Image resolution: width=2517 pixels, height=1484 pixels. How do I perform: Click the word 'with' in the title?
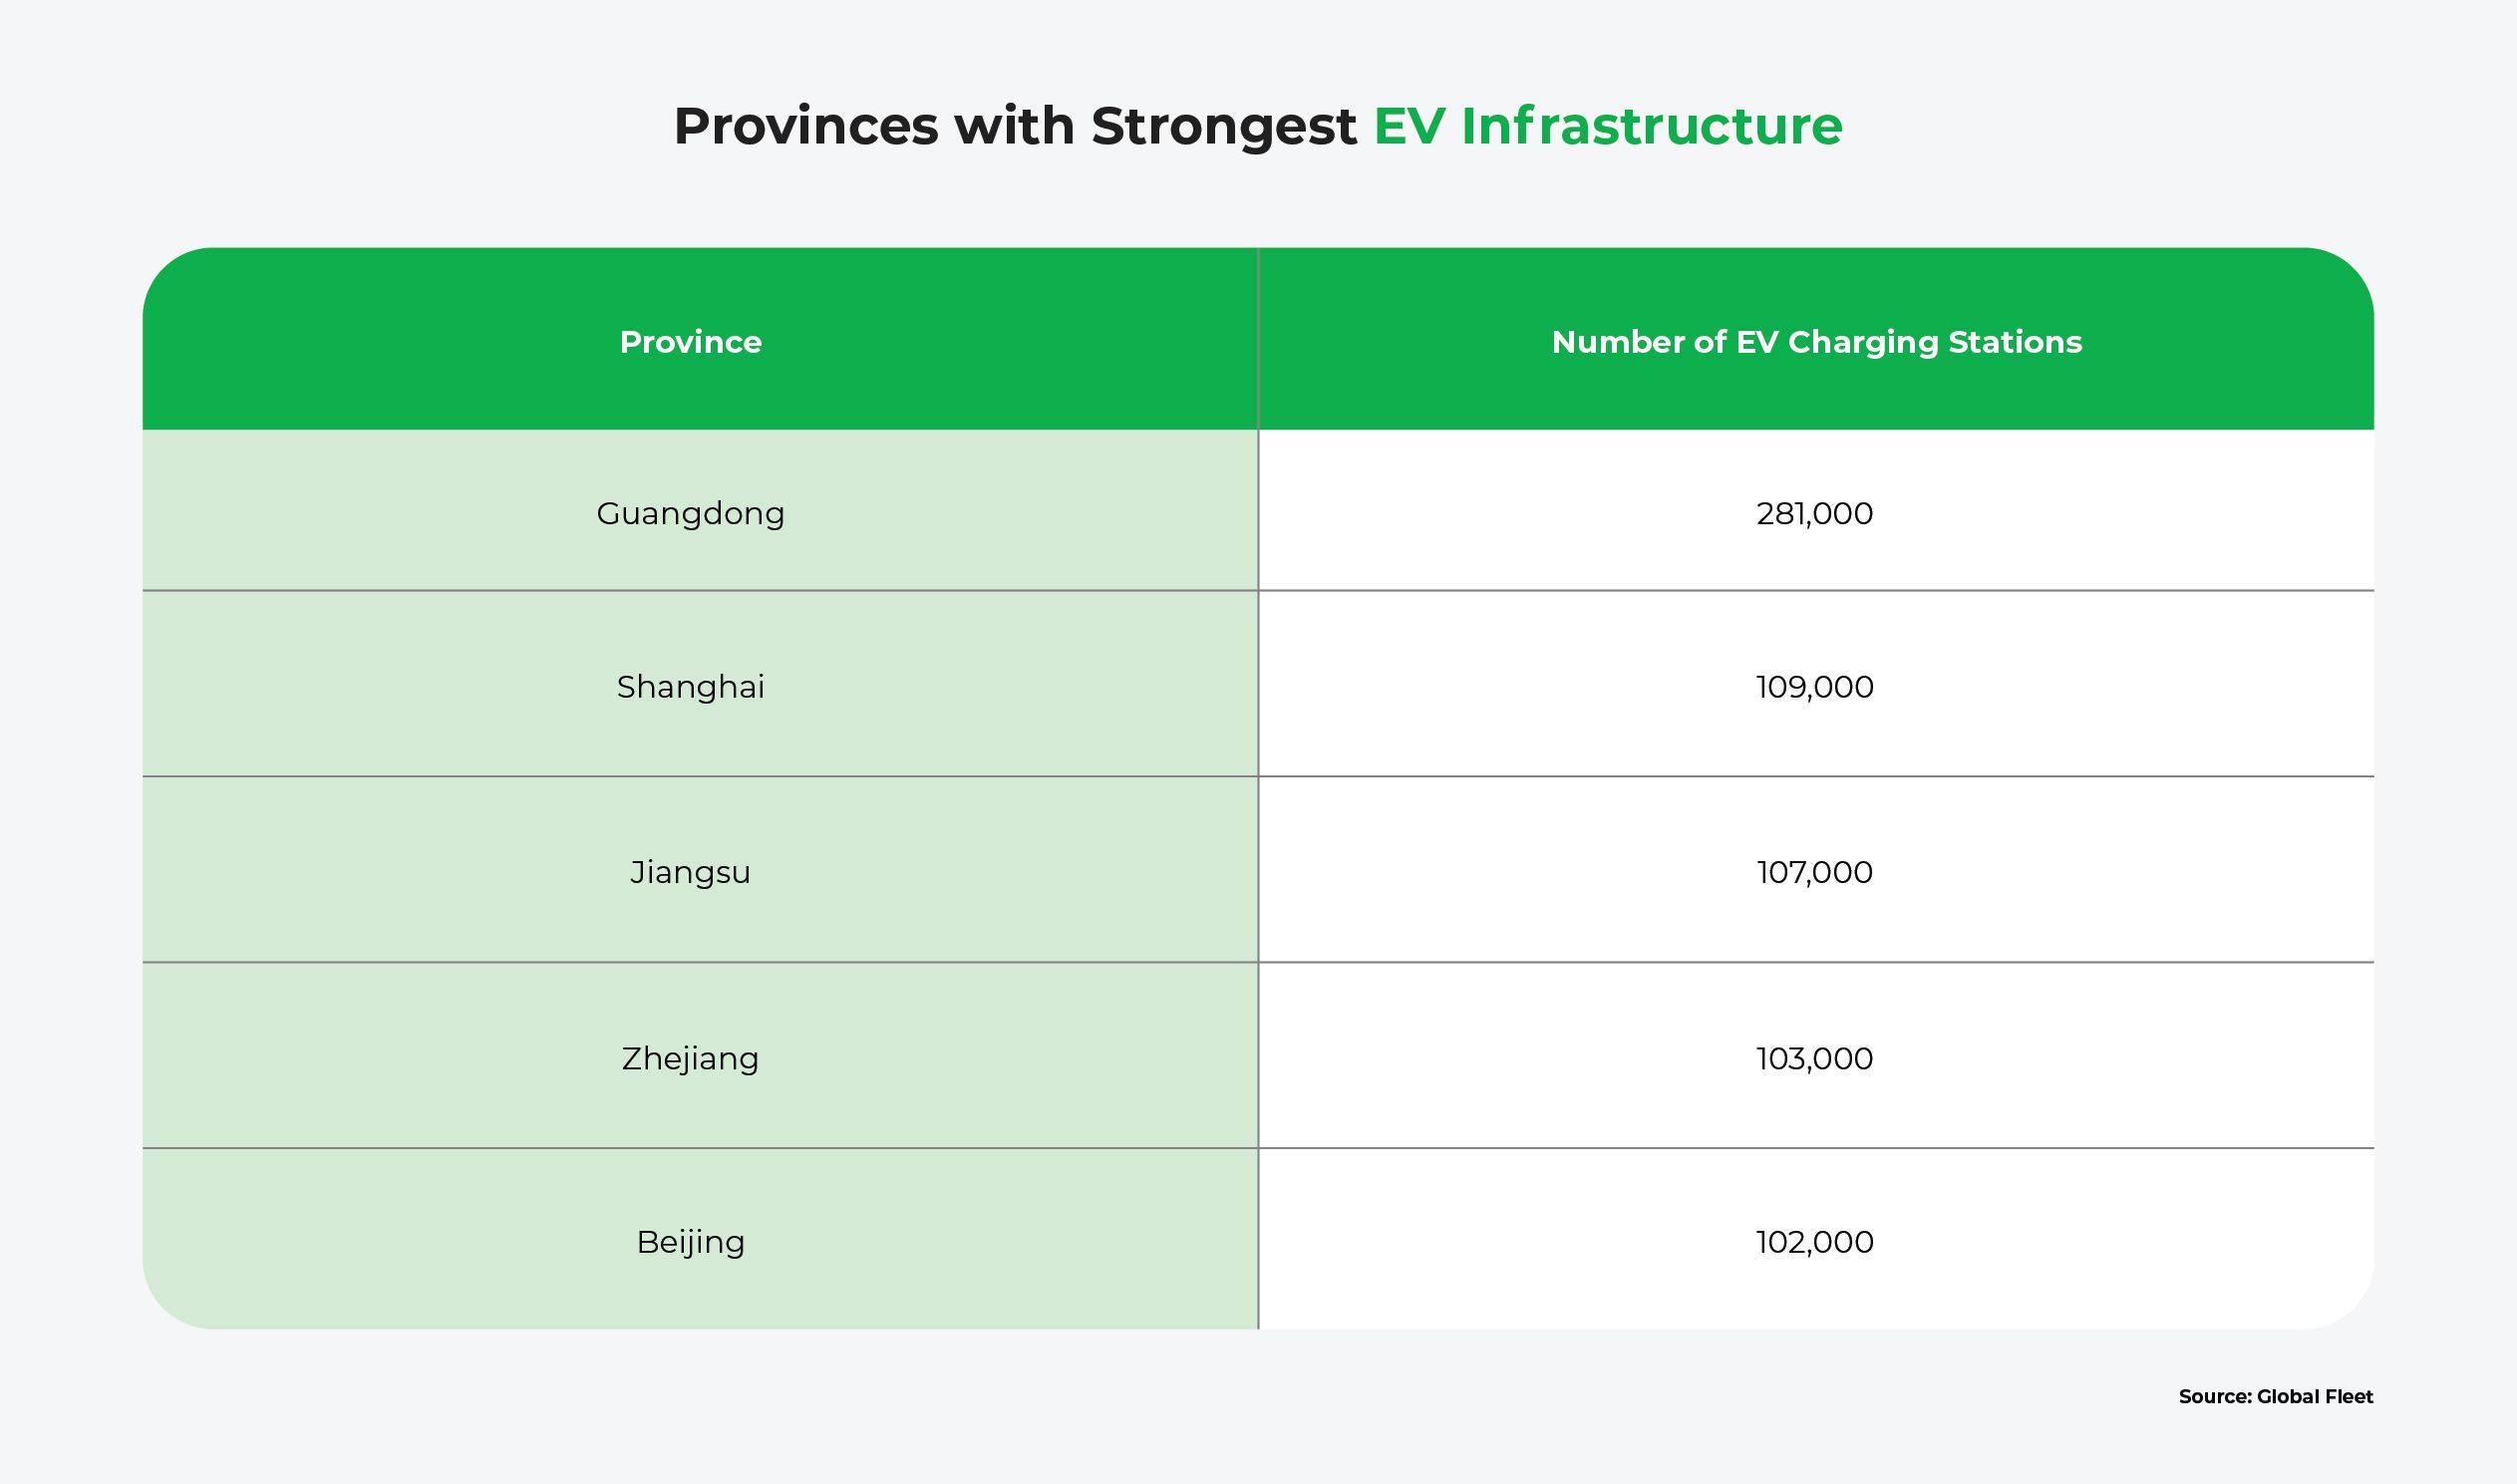coord(1014,127)
